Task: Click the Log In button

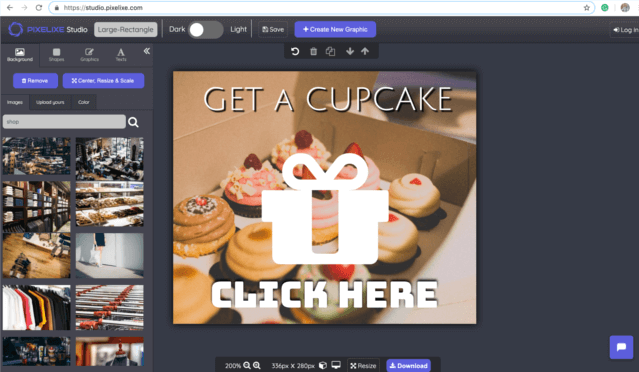Action: [625, 30]
